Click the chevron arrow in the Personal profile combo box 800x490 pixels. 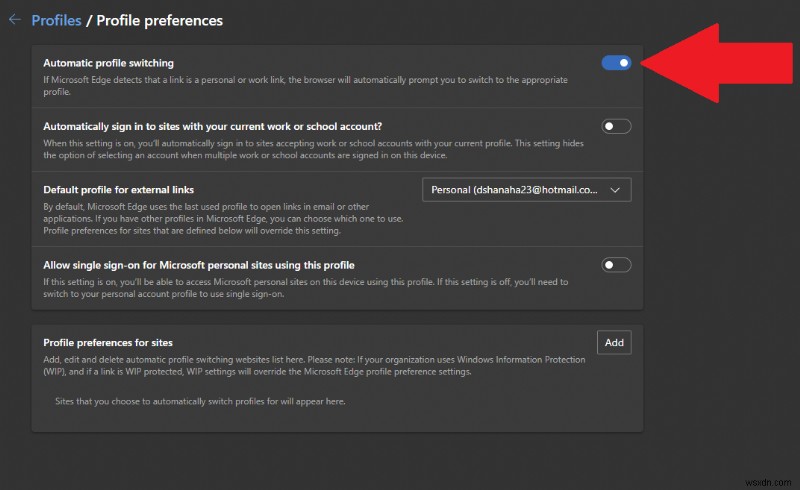tap(615, 189)
